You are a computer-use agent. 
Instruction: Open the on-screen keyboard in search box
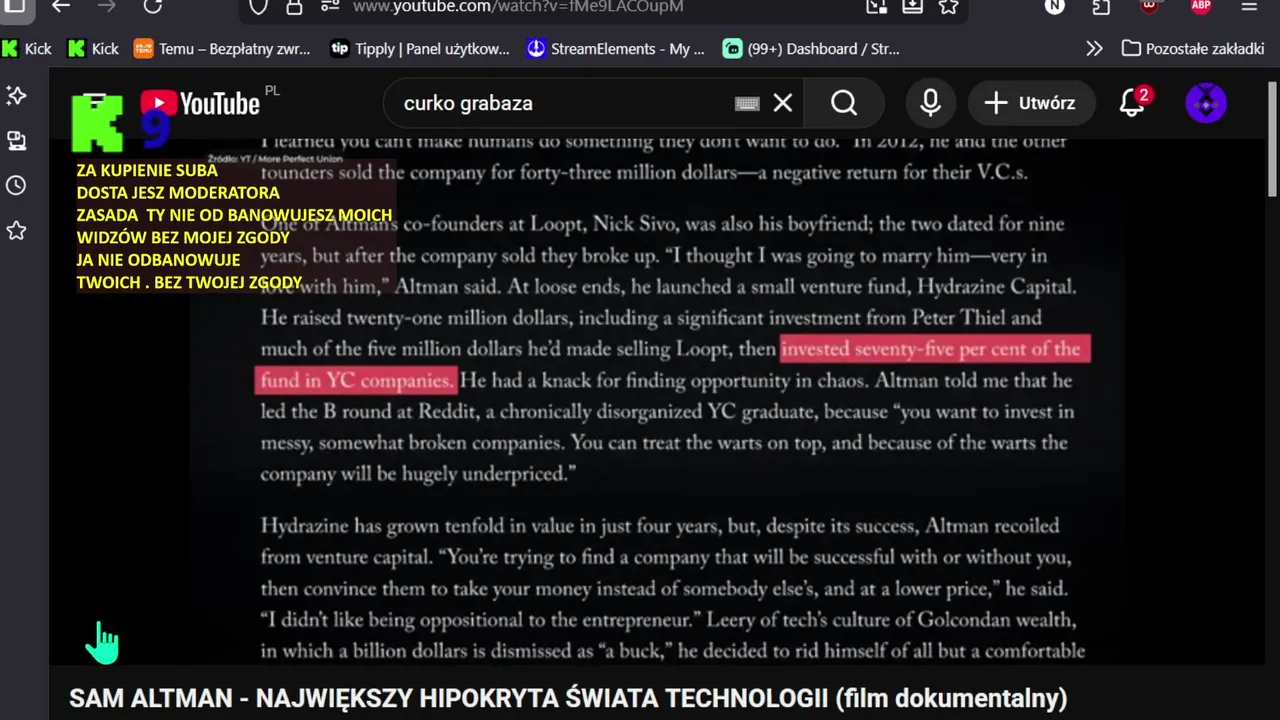[747, 103]
